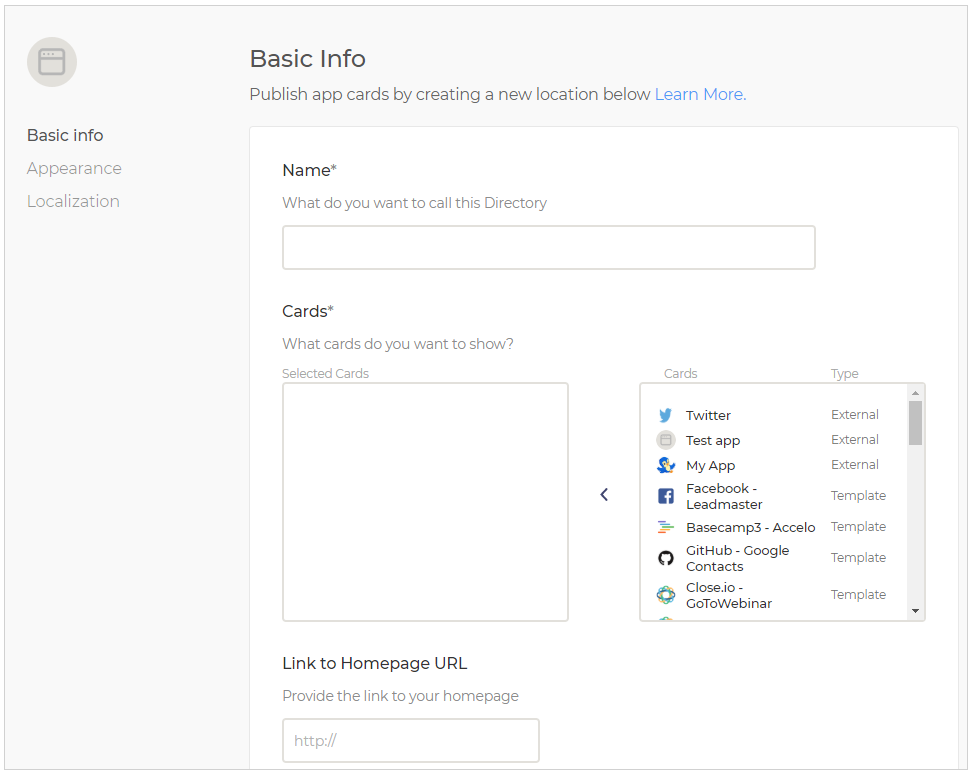Click the http:// homepage URL field

click(x=410, y=740)
